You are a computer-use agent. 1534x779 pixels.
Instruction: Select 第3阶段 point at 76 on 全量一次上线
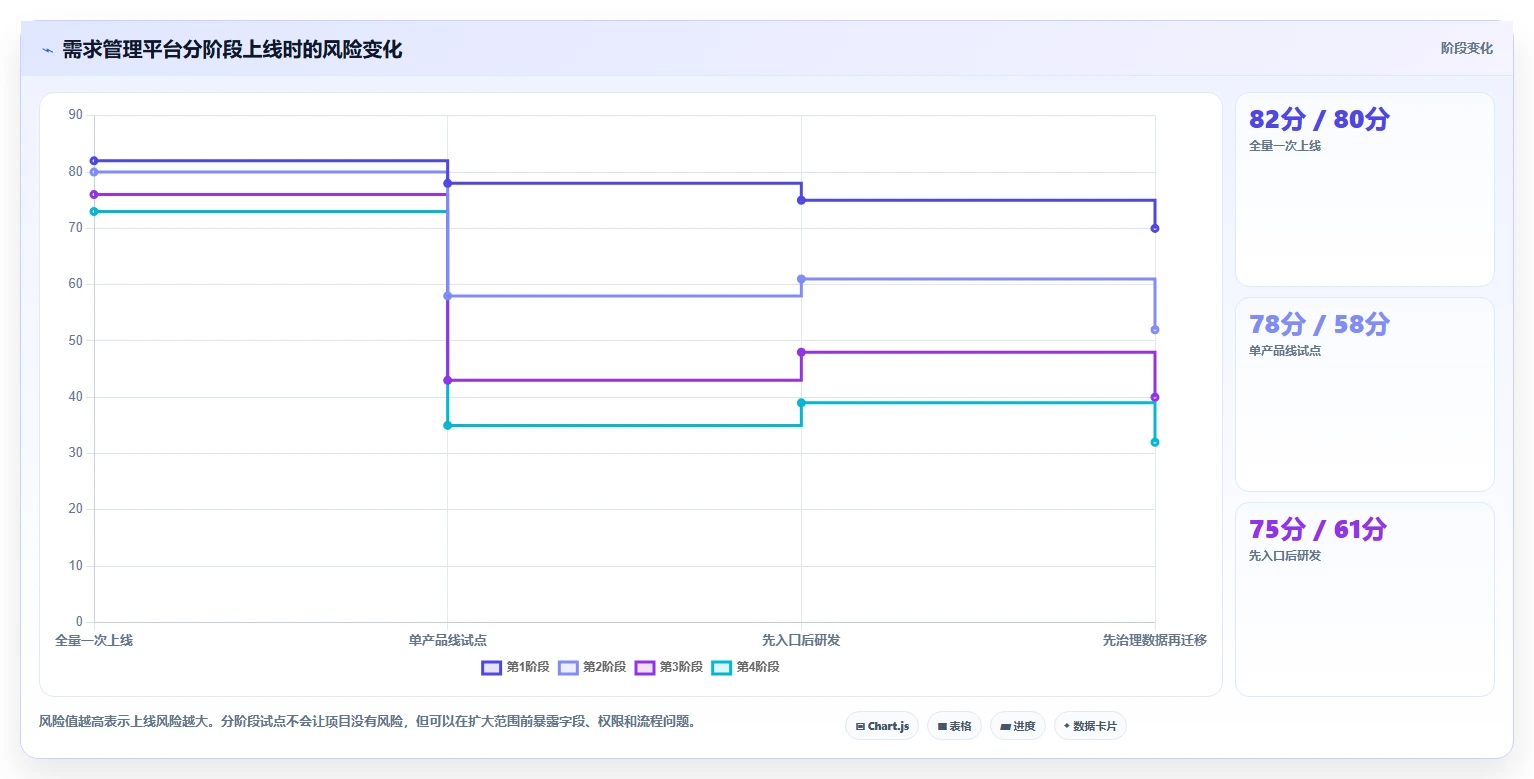94,195
